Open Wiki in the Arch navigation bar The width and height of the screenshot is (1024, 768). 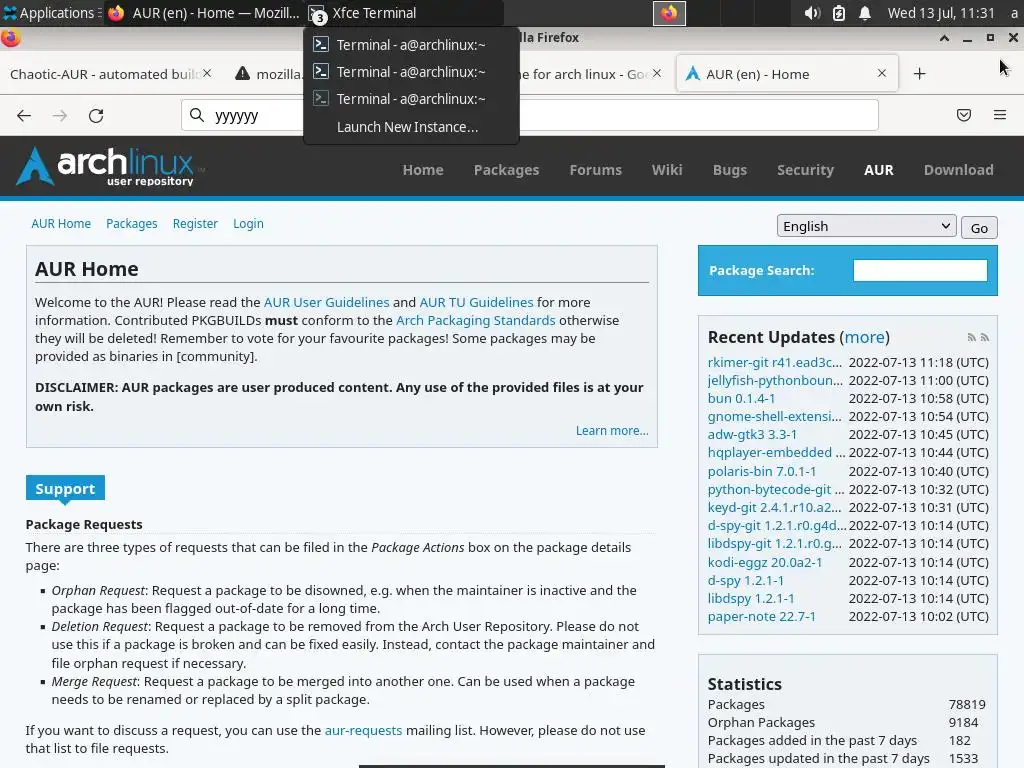coord(667,170)
